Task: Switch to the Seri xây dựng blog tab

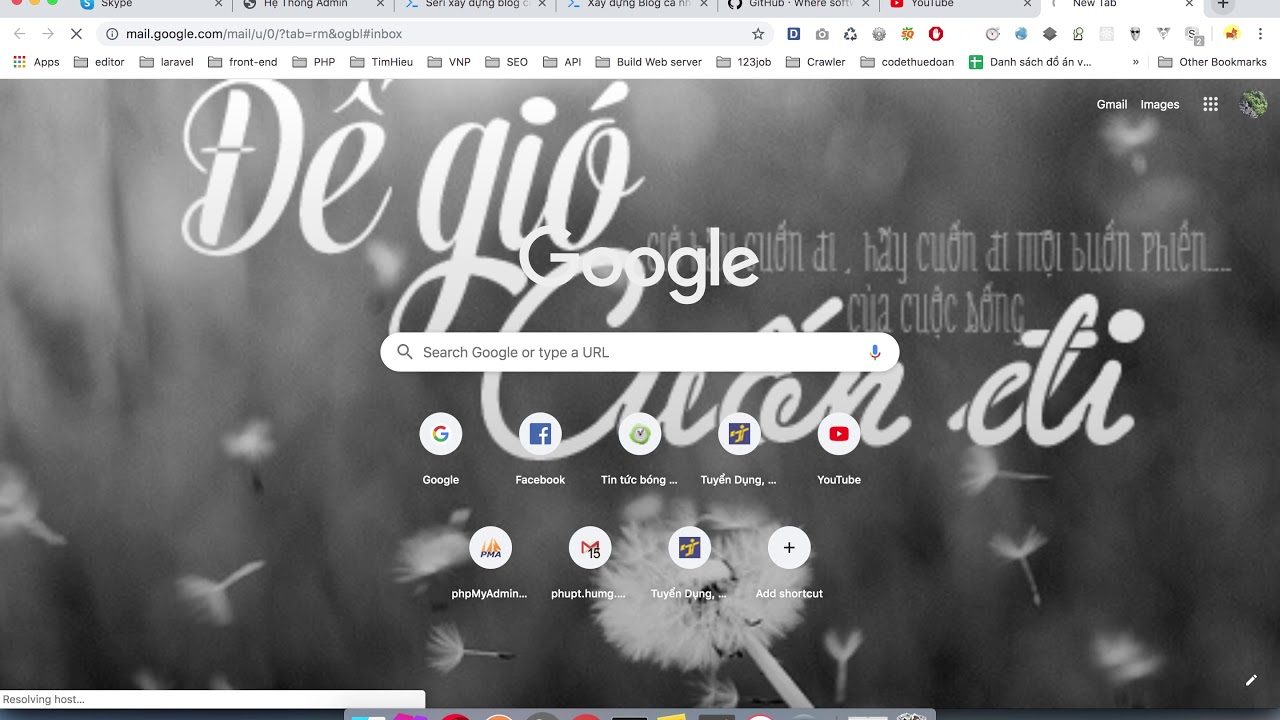Action: click(x=475, y=5)
